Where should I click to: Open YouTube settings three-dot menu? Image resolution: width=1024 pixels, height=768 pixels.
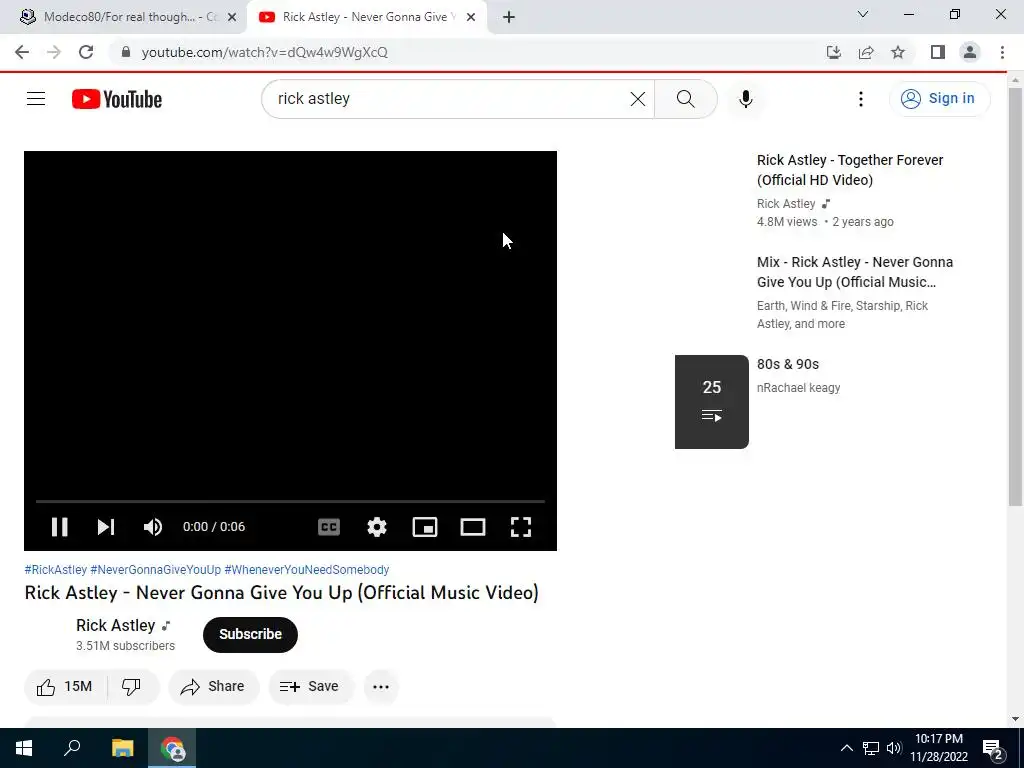(861, 99)
